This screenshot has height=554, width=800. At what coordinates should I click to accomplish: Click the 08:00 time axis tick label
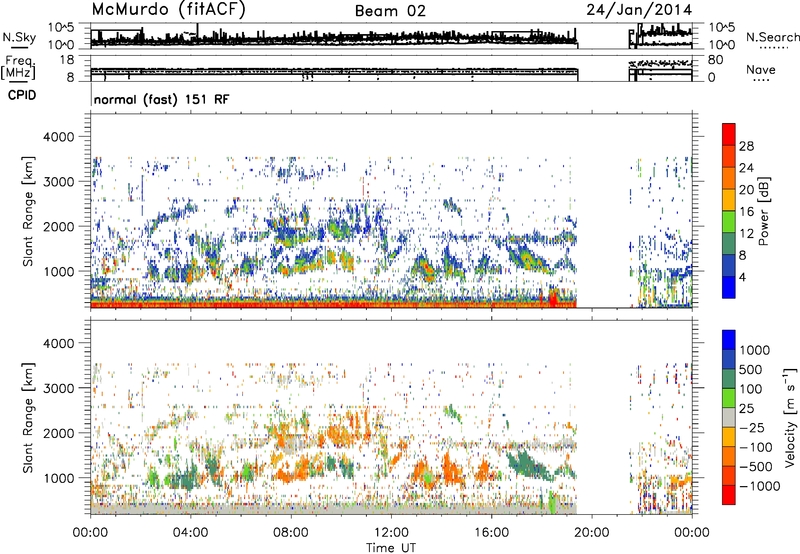click(291, 533)
